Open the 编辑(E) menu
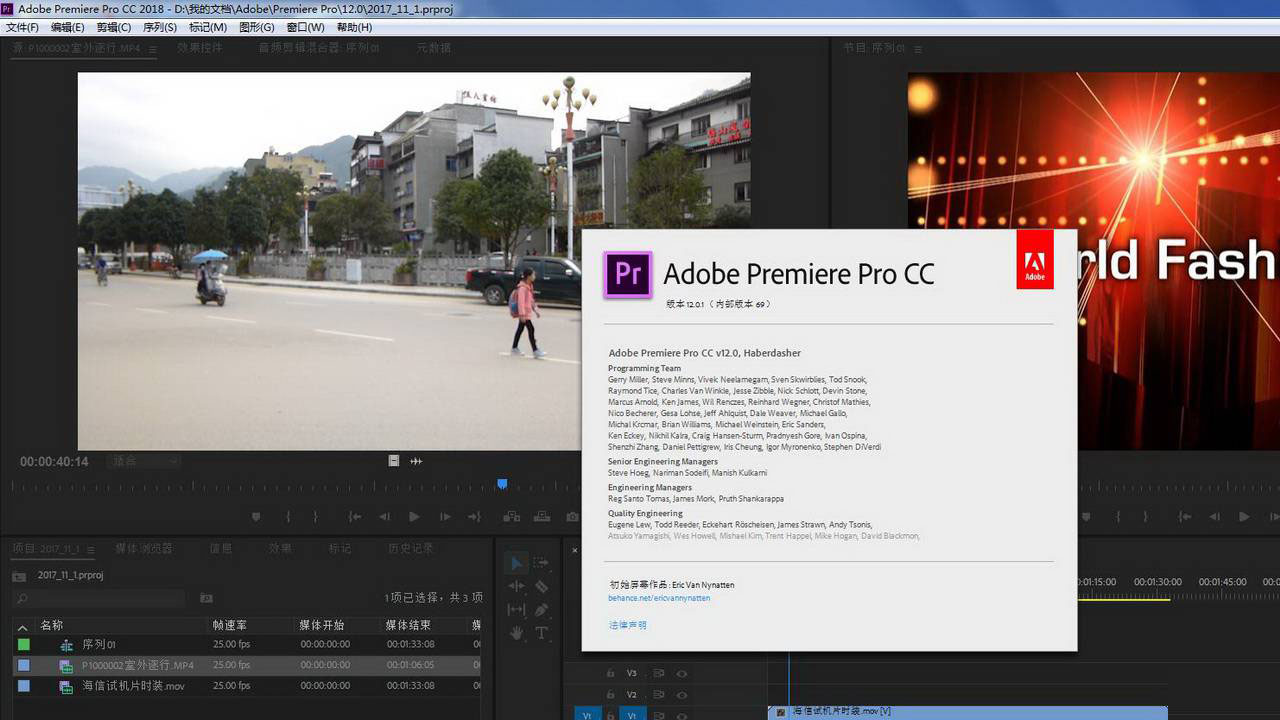This screenshot has height=720, width=1280. [68, 28]
